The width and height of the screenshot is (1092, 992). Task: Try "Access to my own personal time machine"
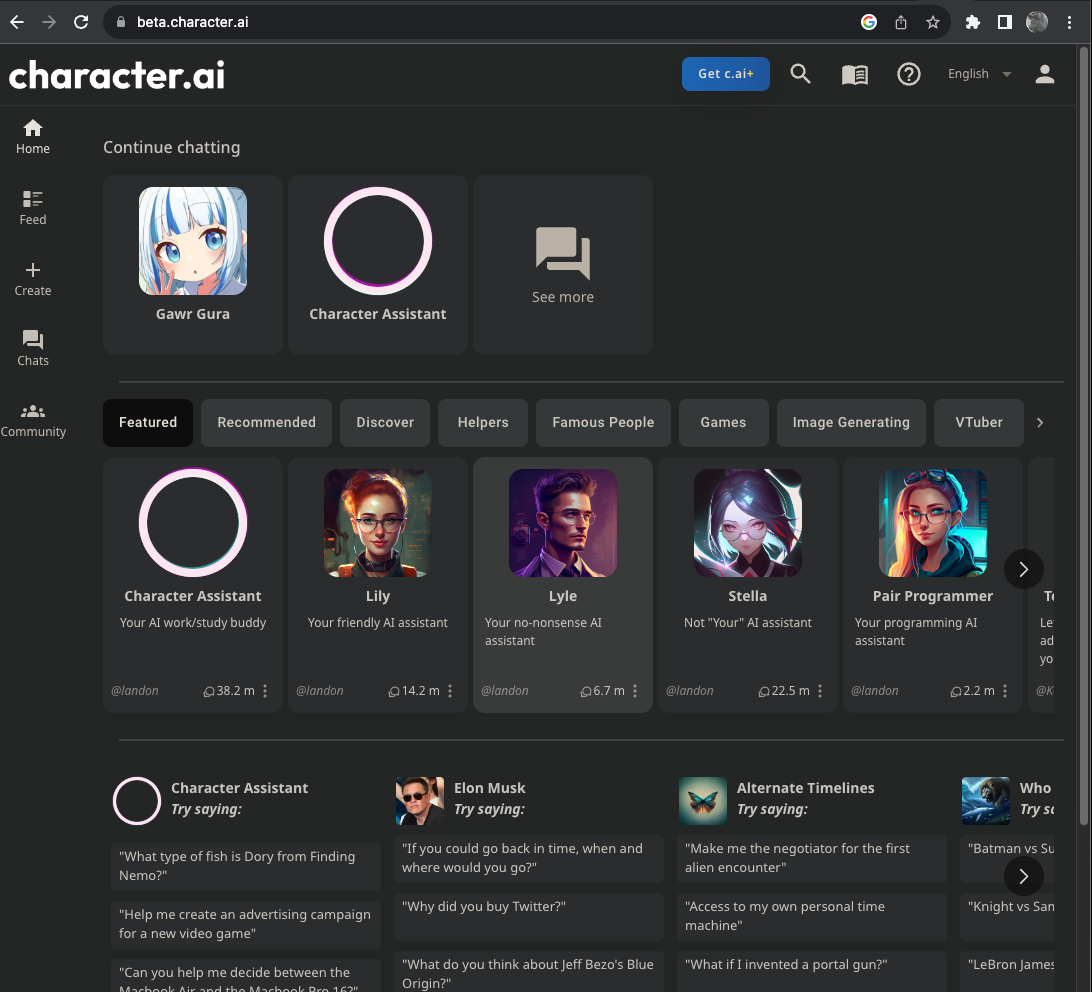point(811,917)
